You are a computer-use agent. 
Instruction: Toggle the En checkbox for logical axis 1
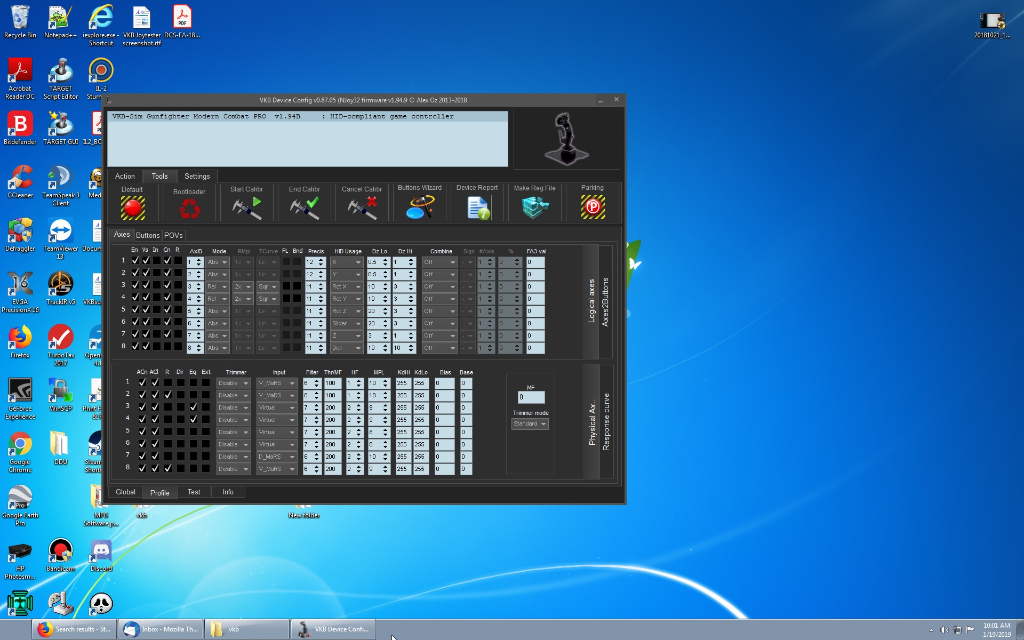135,261
